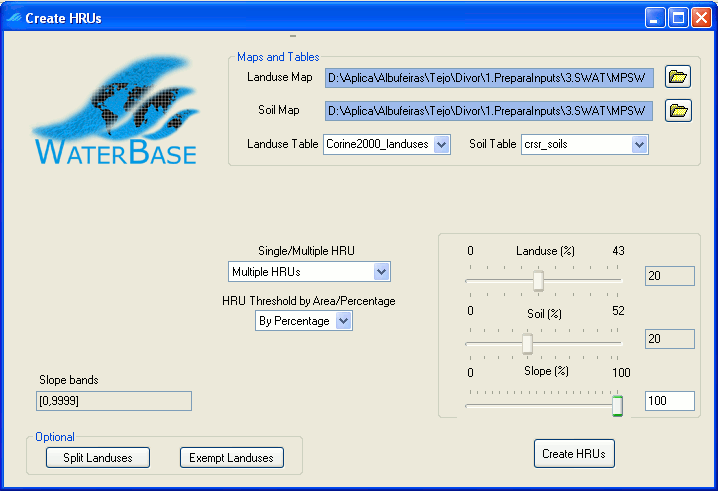Image resolution: width=718 pixels, height=491 pixels.
Task: Click the Exempt Landuses button
Action: (231, 457)
